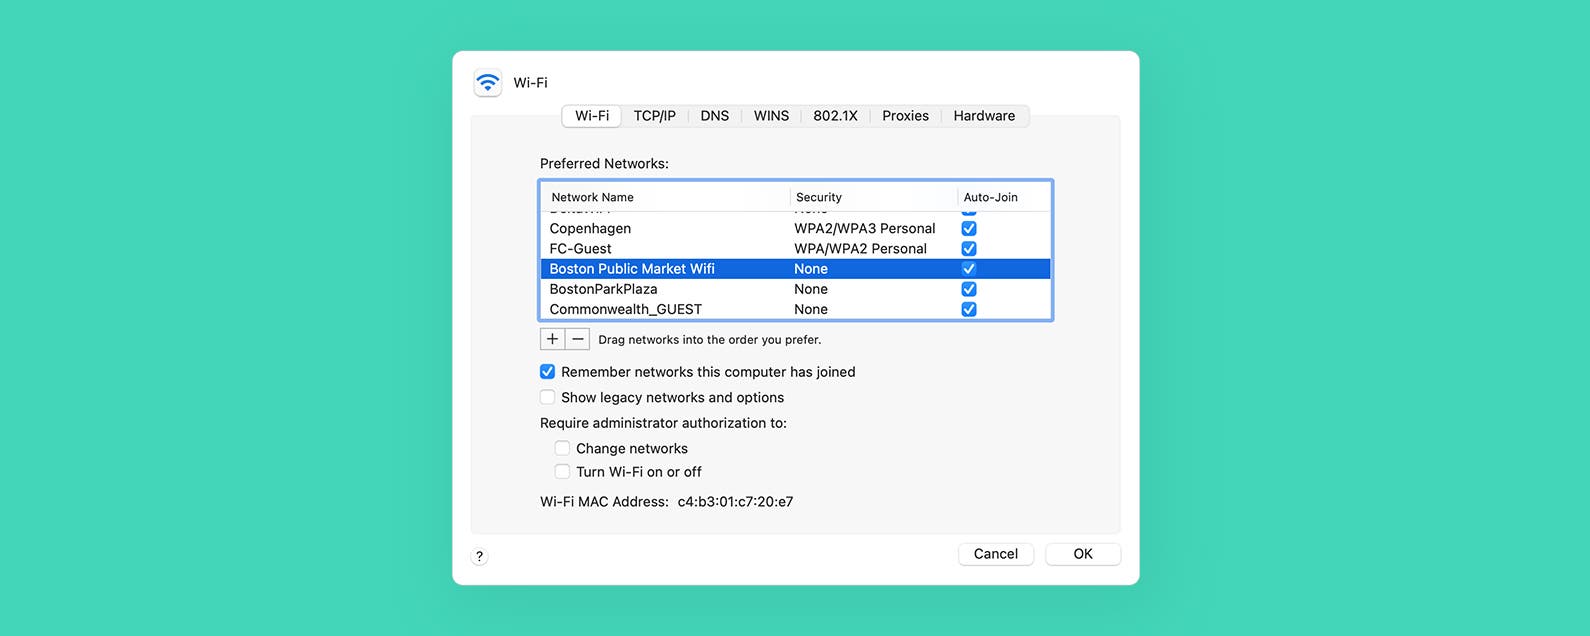Switch to the Hardware tab
Viewport: 1590px width, 636px height.
[984, 116]
